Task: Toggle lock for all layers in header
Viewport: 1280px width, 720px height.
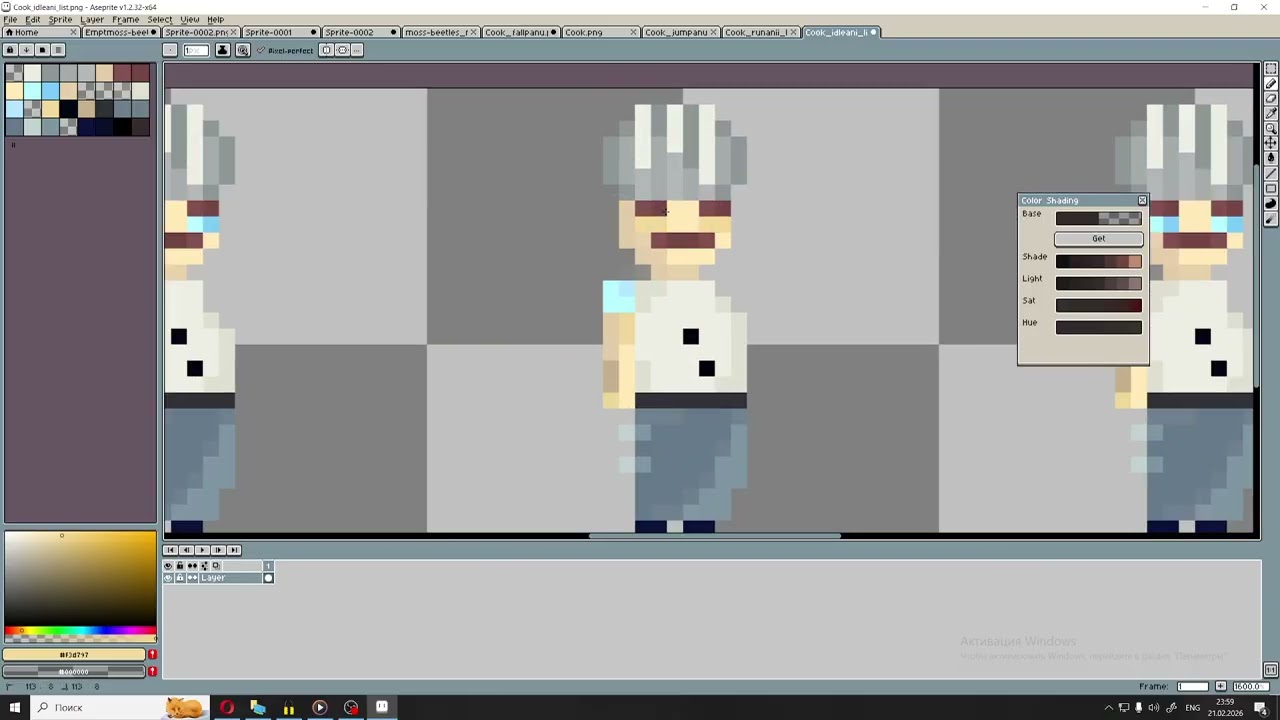Action: coord(180,566)
